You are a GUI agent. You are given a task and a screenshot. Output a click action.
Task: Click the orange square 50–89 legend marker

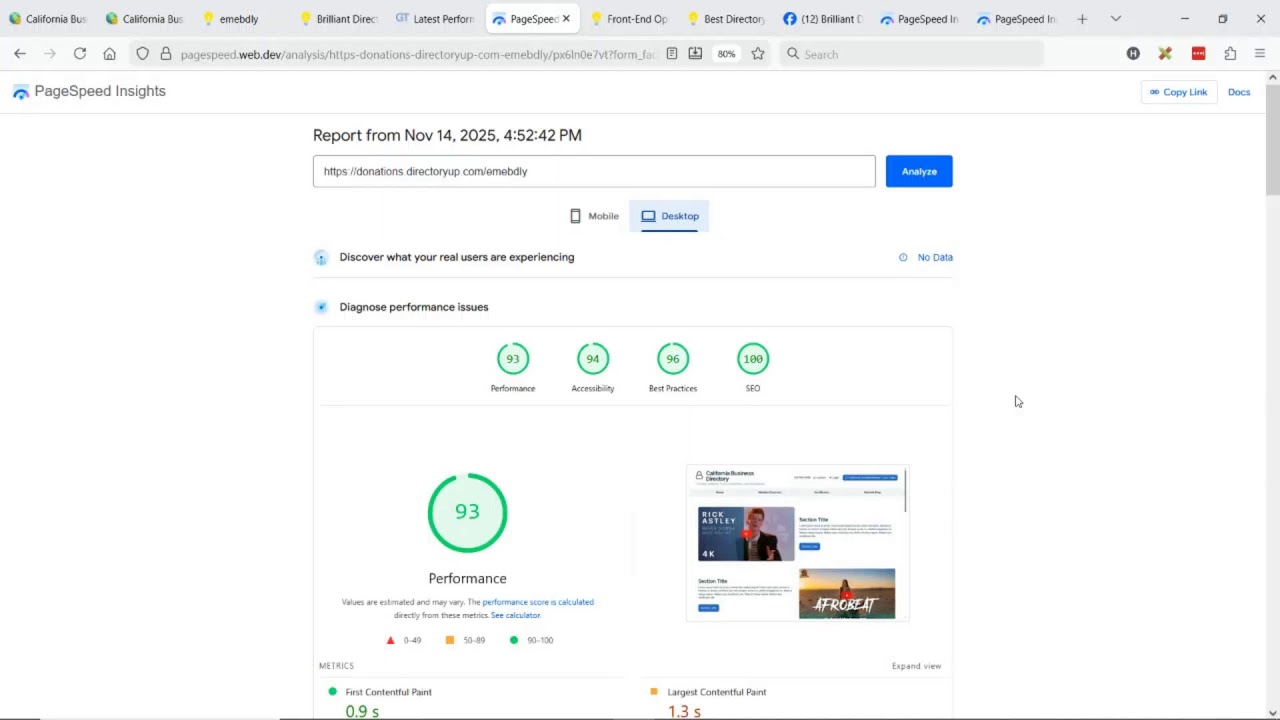point(450,640)
